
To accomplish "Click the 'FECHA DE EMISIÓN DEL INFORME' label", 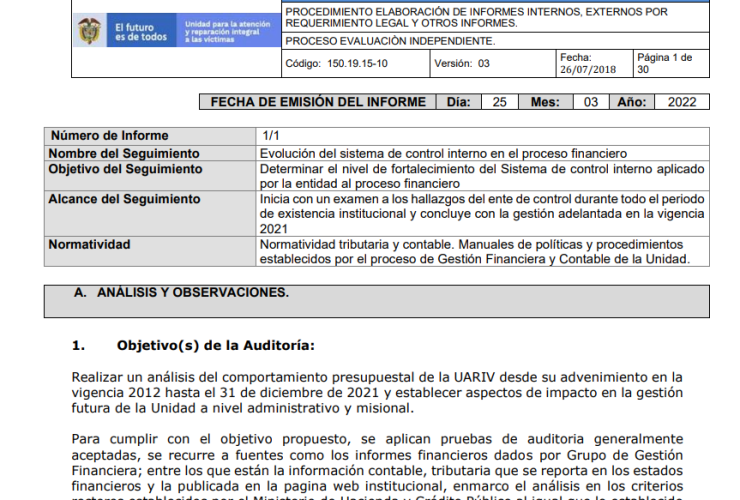I will (x=318, y=102).
